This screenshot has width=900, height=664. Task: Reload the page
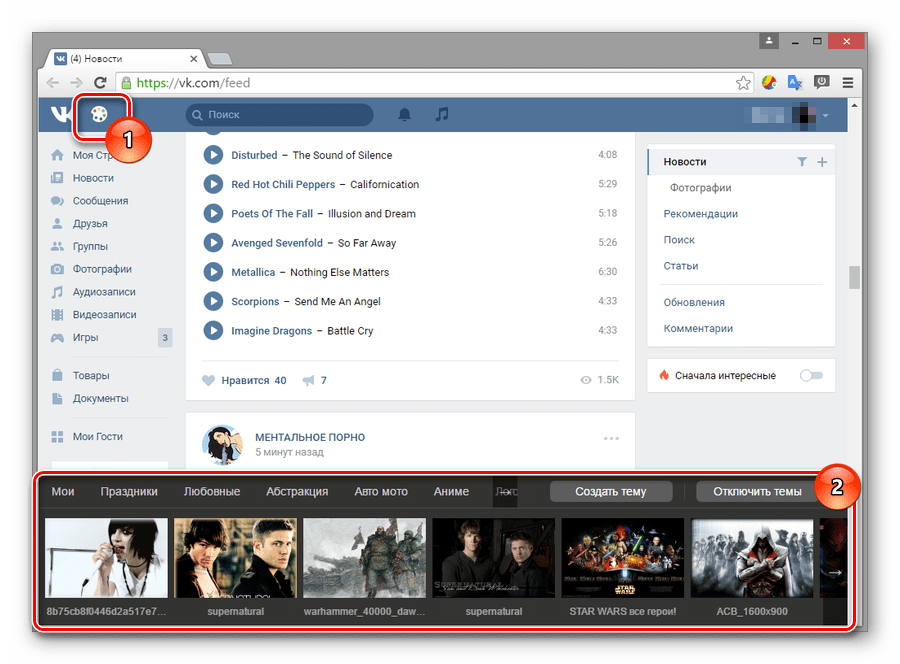coord(100,83)
